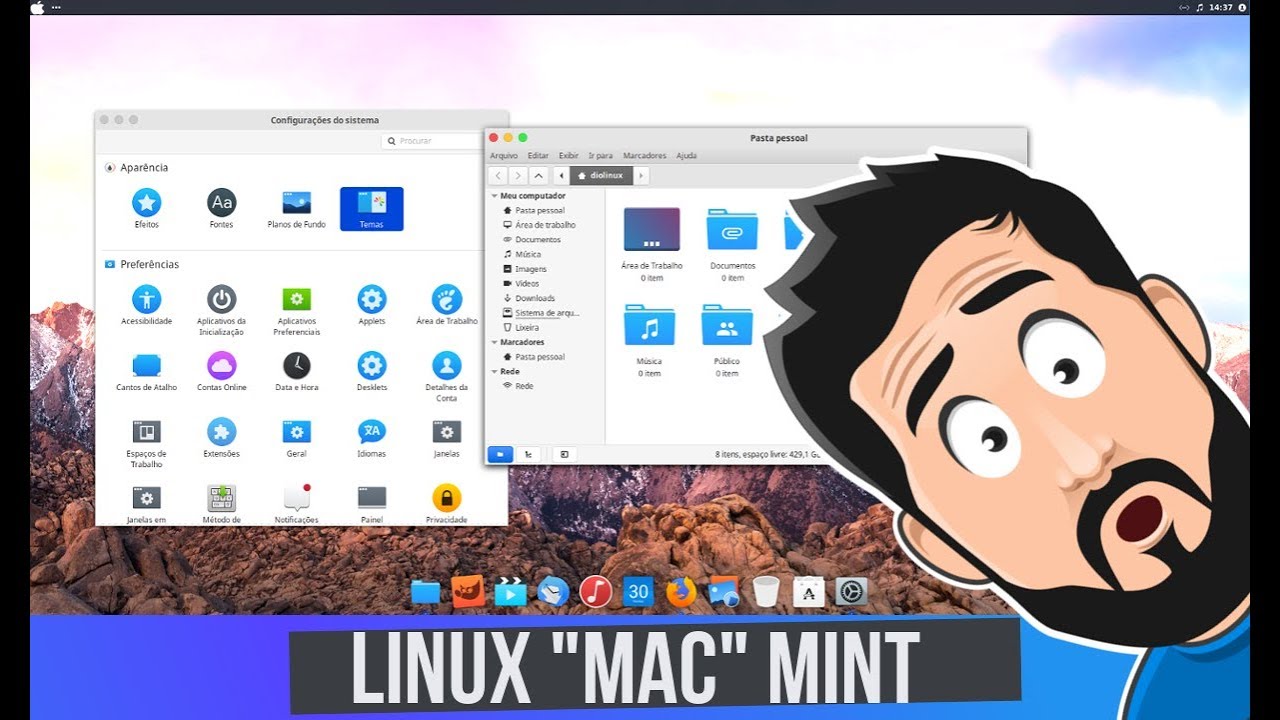This screenshot has width=1280, height=720.
Task: Click the diolinux path button
Action: click(x=601, y=176)
